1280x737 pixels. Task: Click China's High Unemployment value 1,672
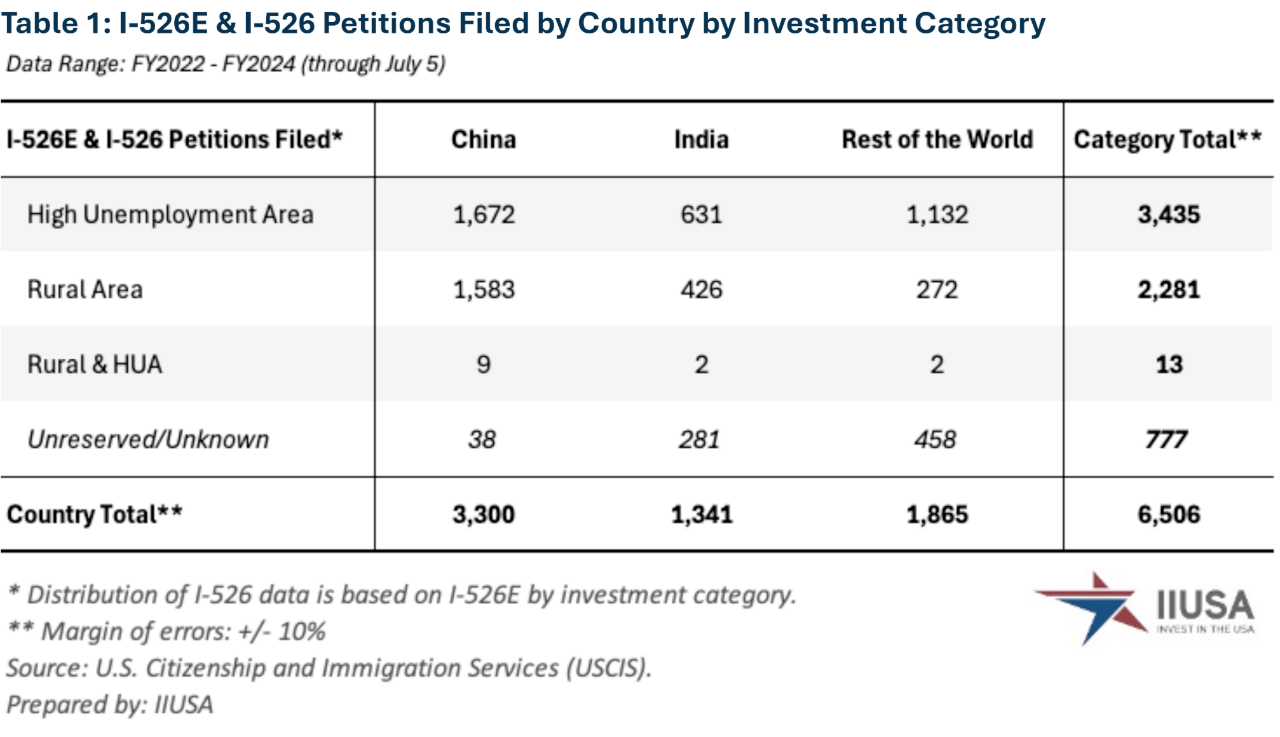[483, 214]
